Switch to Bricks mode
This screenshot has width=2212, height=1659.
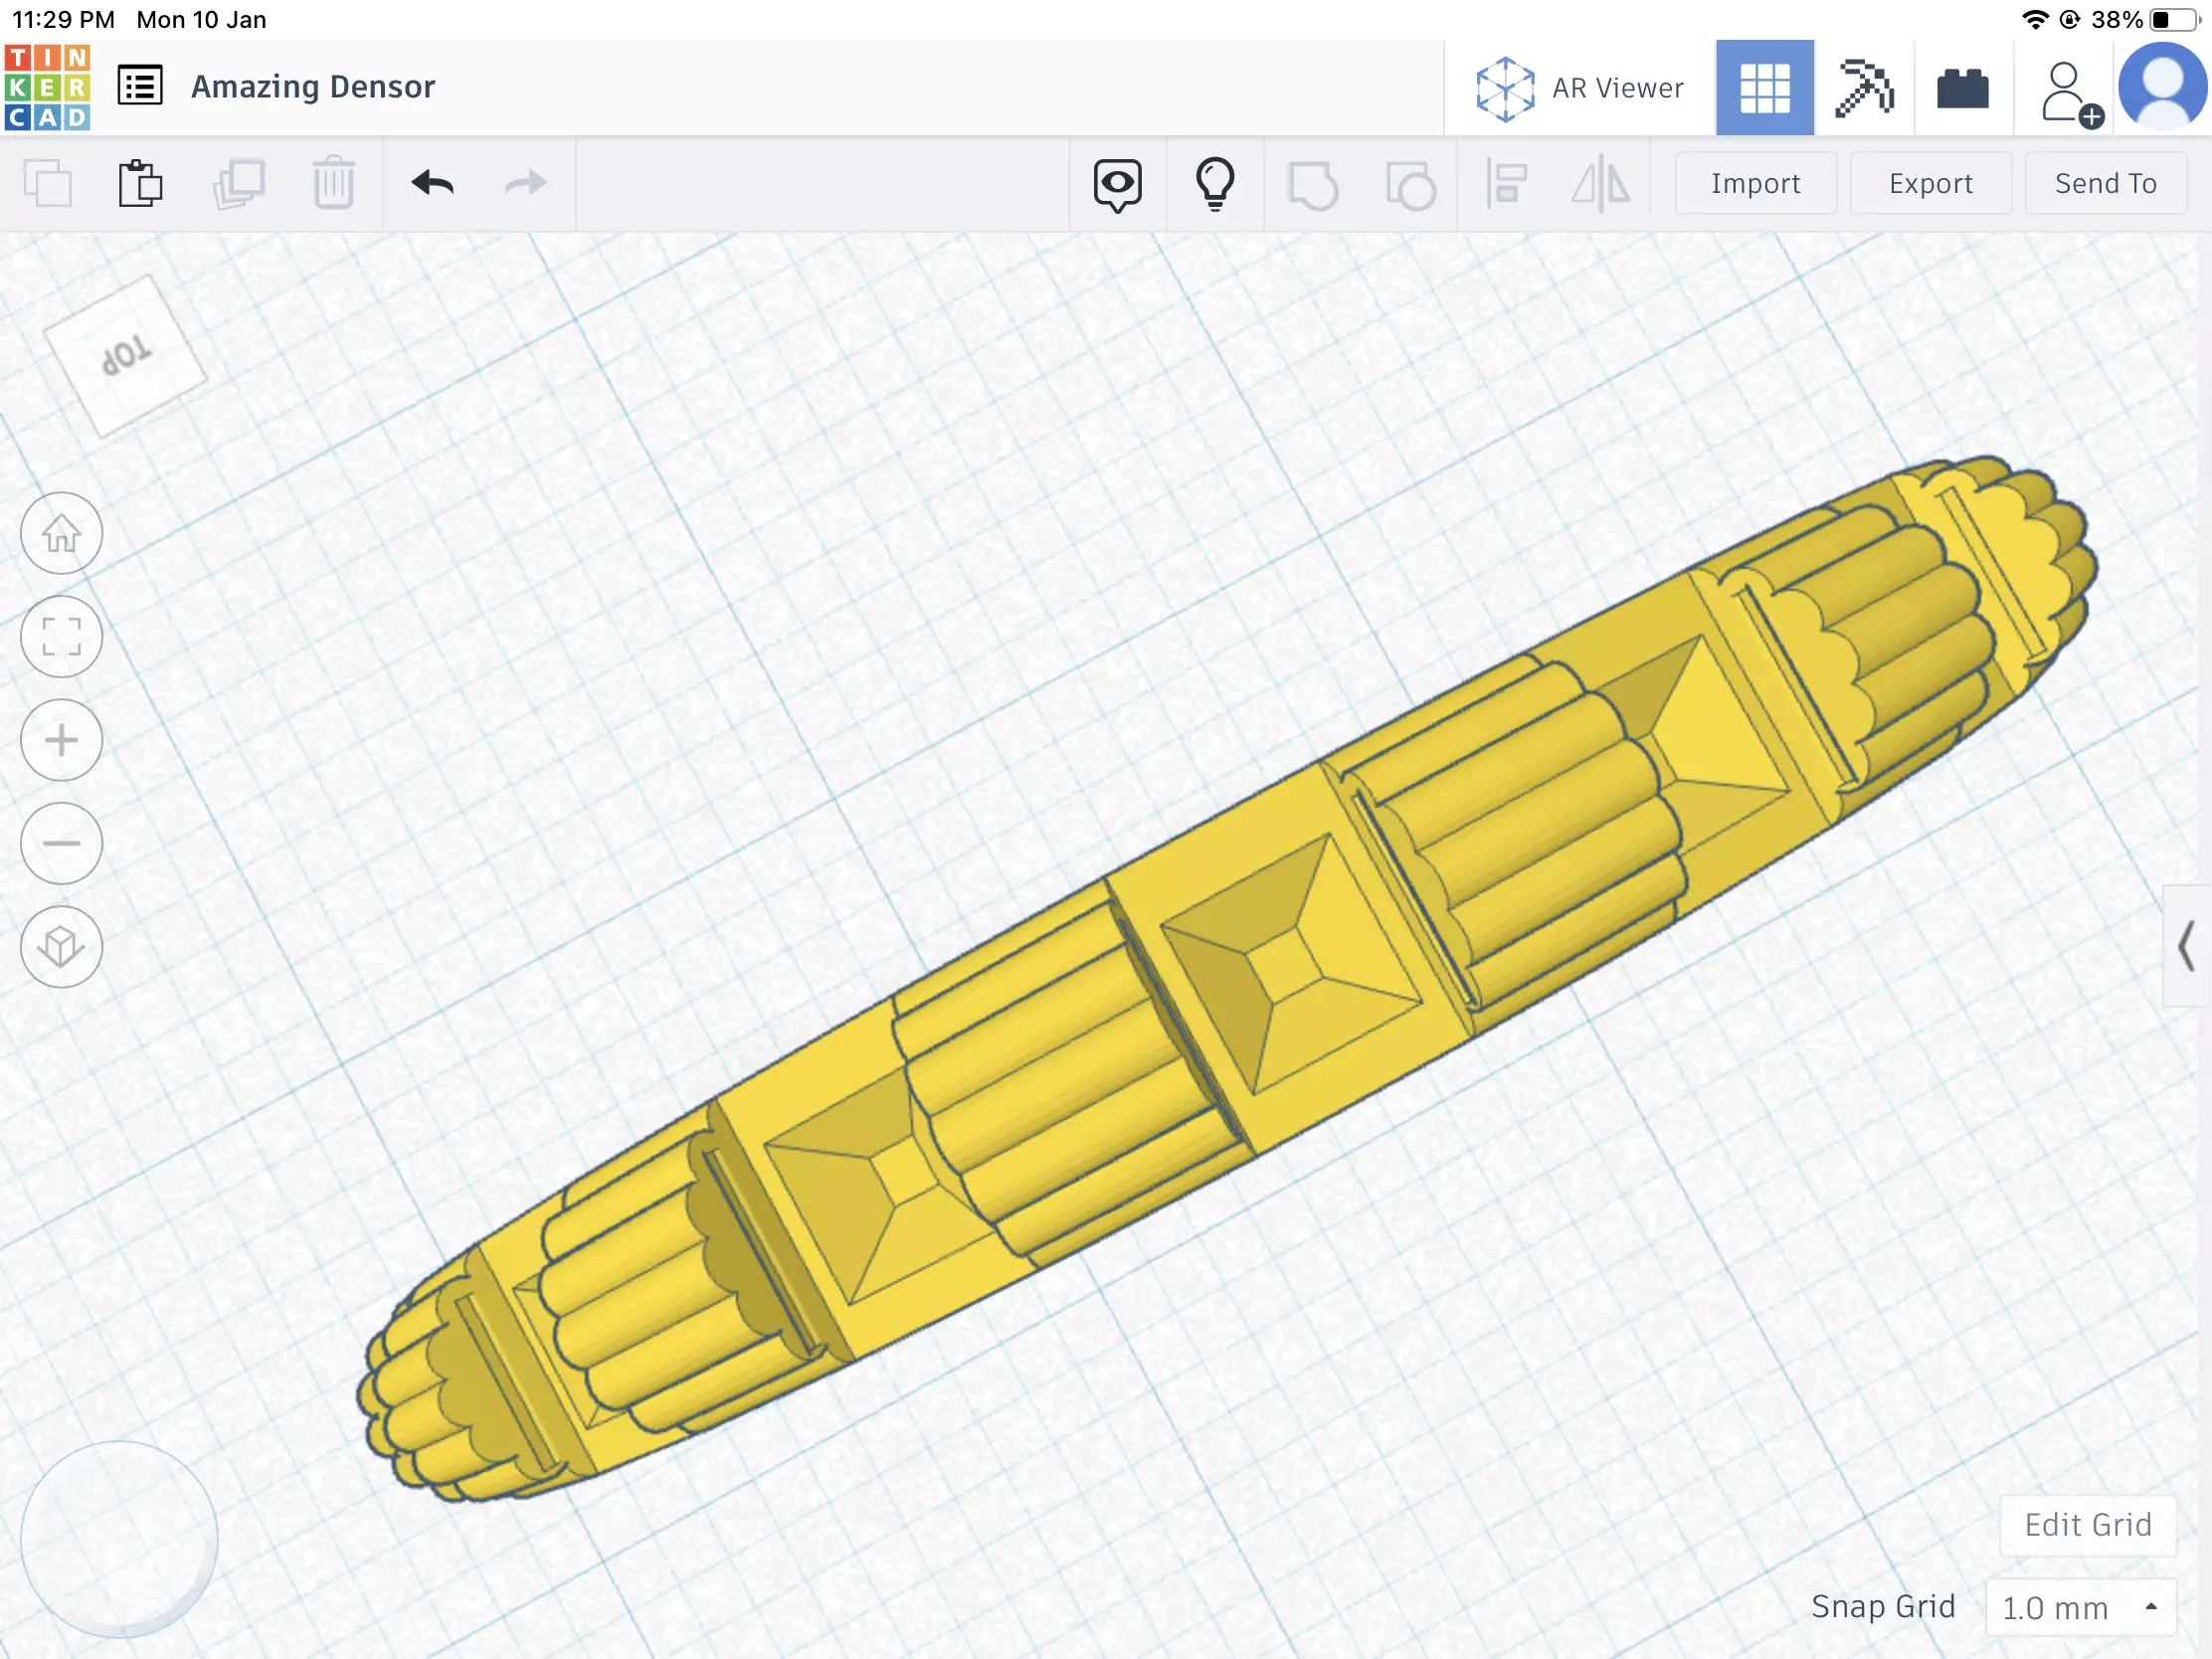(1962, 89)
